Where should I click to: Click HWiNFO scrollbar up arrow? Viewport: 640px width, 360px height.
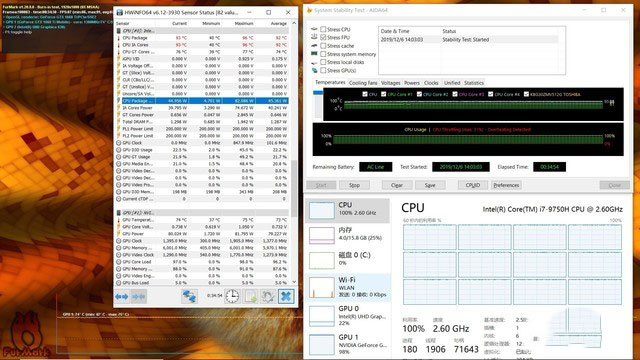click(x=294, y=23)
